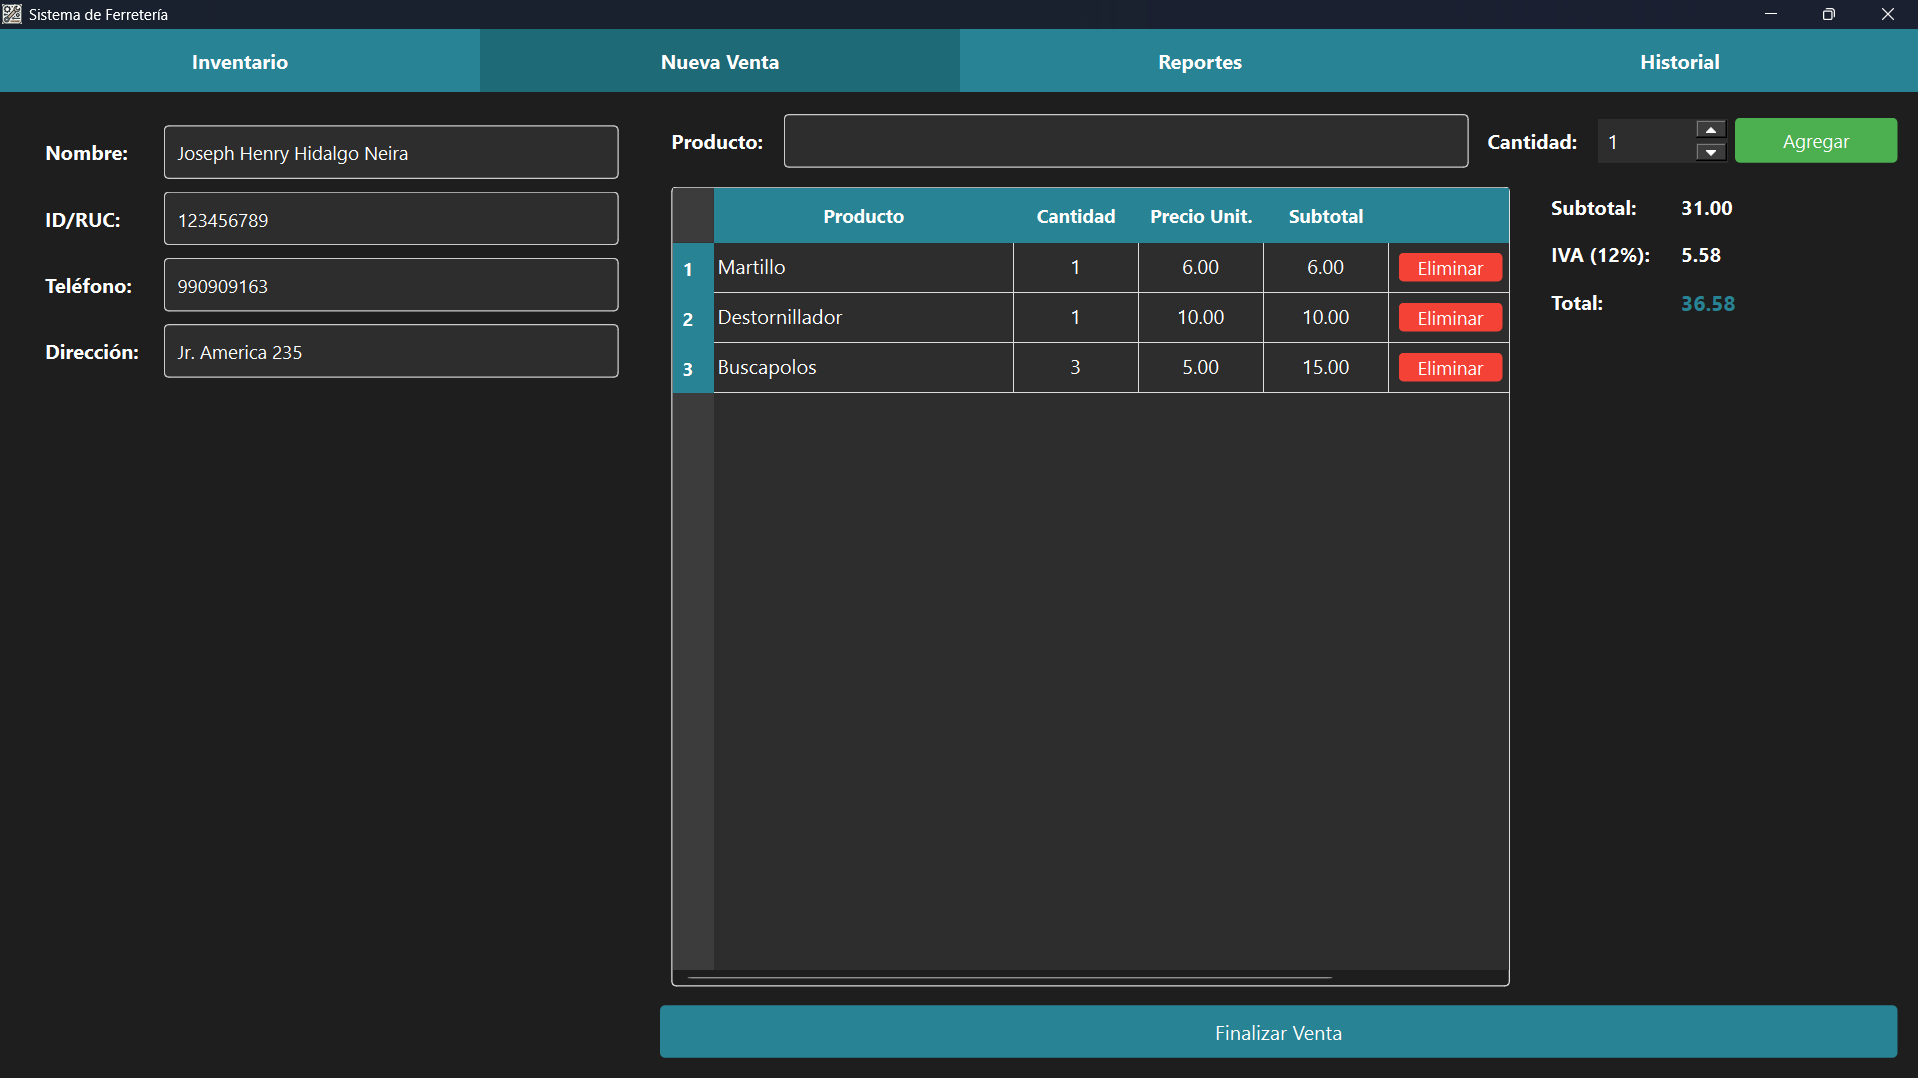Click the Producto search input field
Viewport: 1918px width, 1078px height.
click(1125, 141)
